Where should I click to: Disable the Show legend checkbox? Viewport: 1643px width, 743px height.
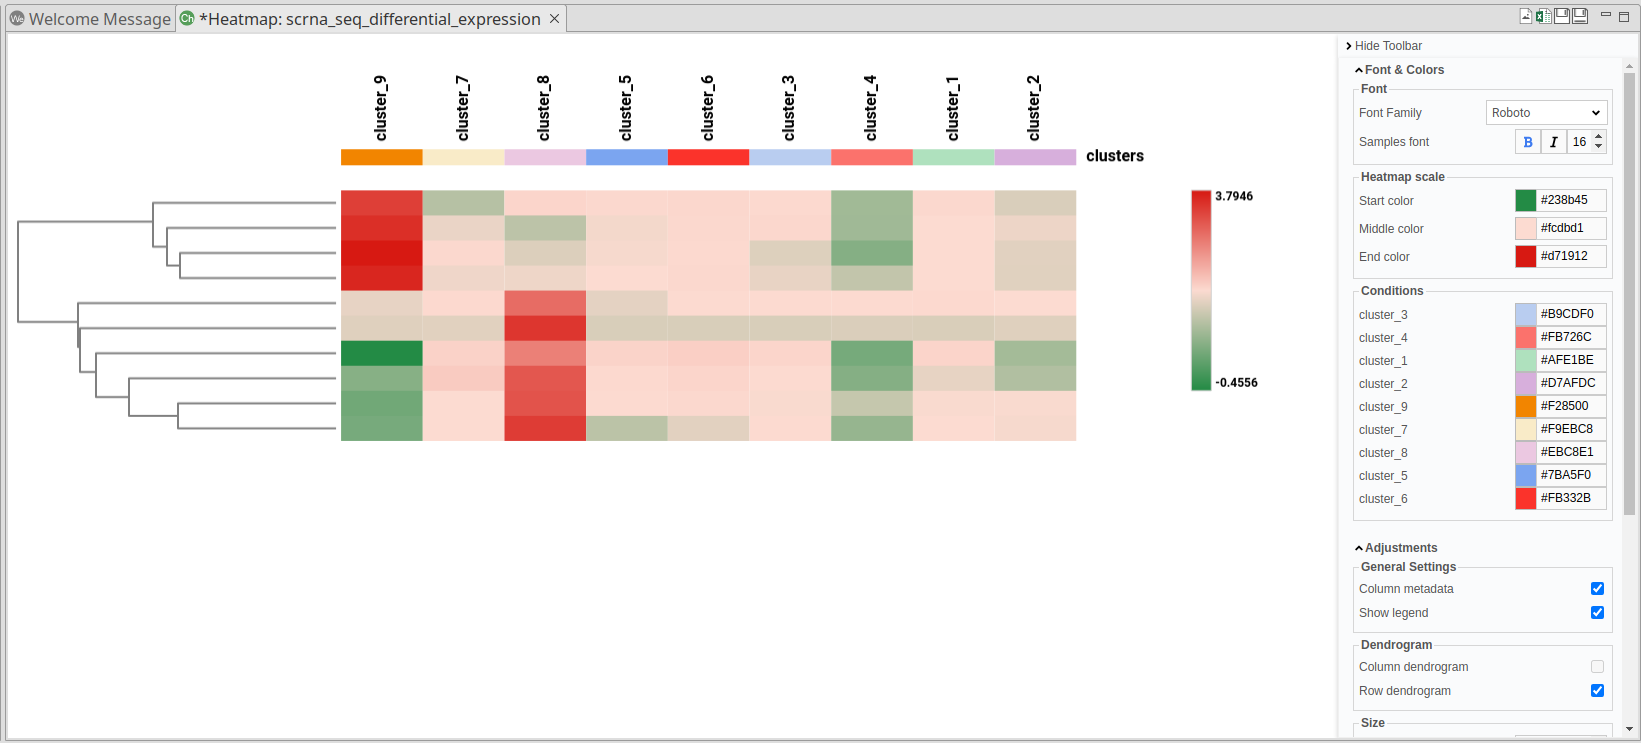(1597, 613)
